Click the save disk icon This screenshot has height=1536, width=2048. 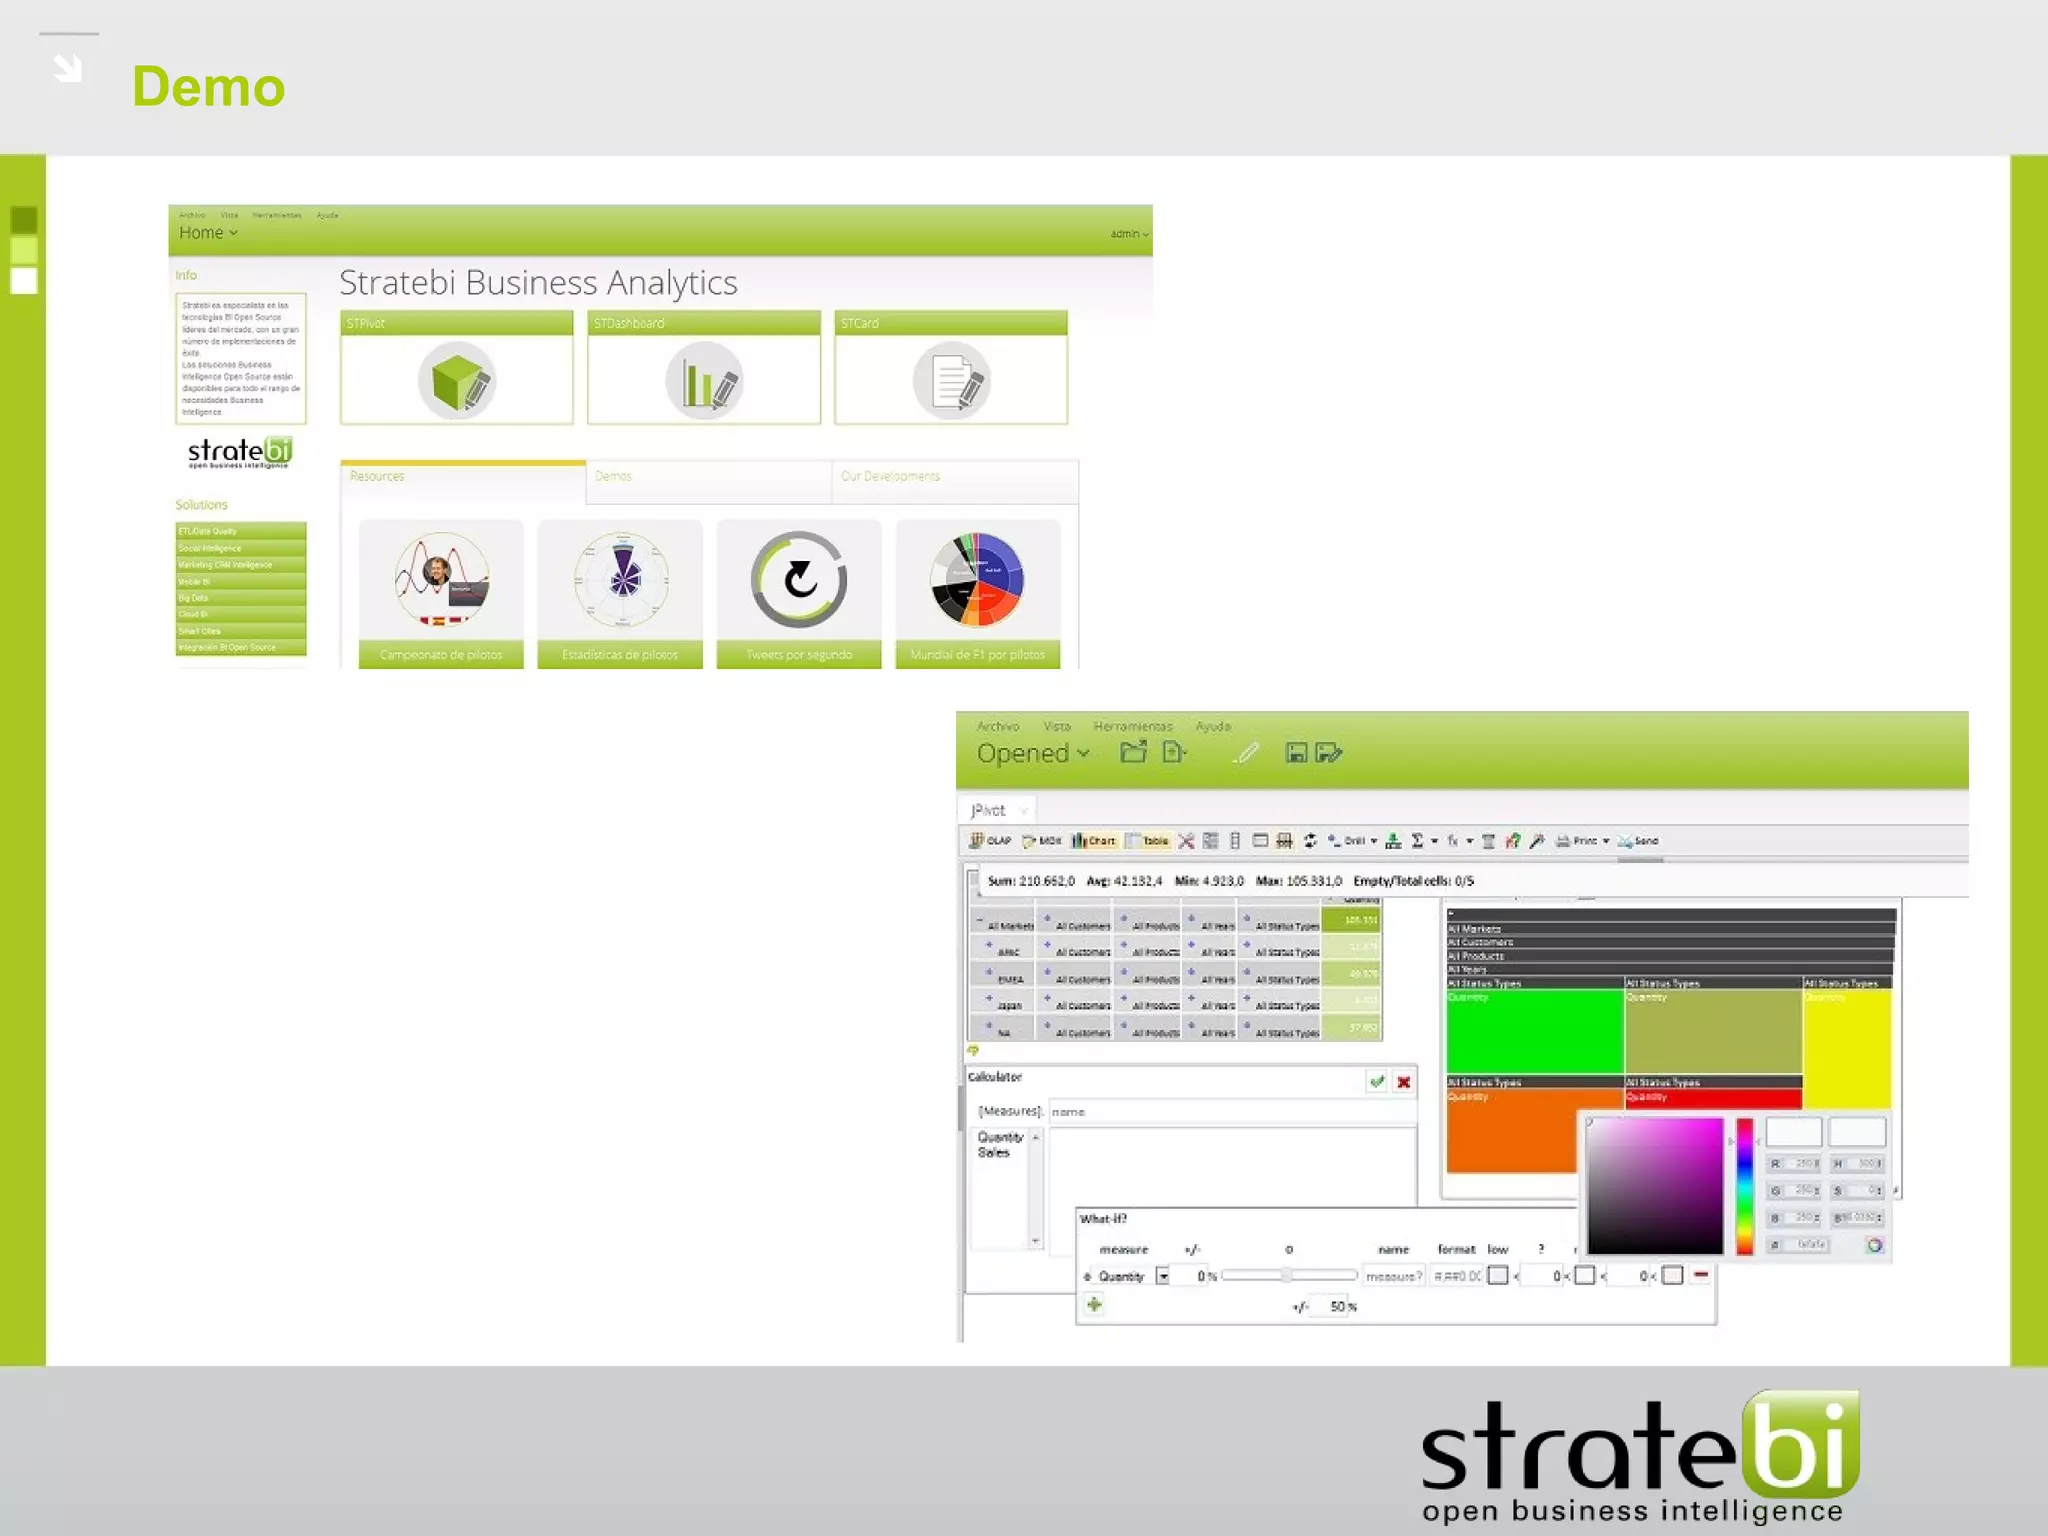pyautogui.click(x=1296, y=753)
